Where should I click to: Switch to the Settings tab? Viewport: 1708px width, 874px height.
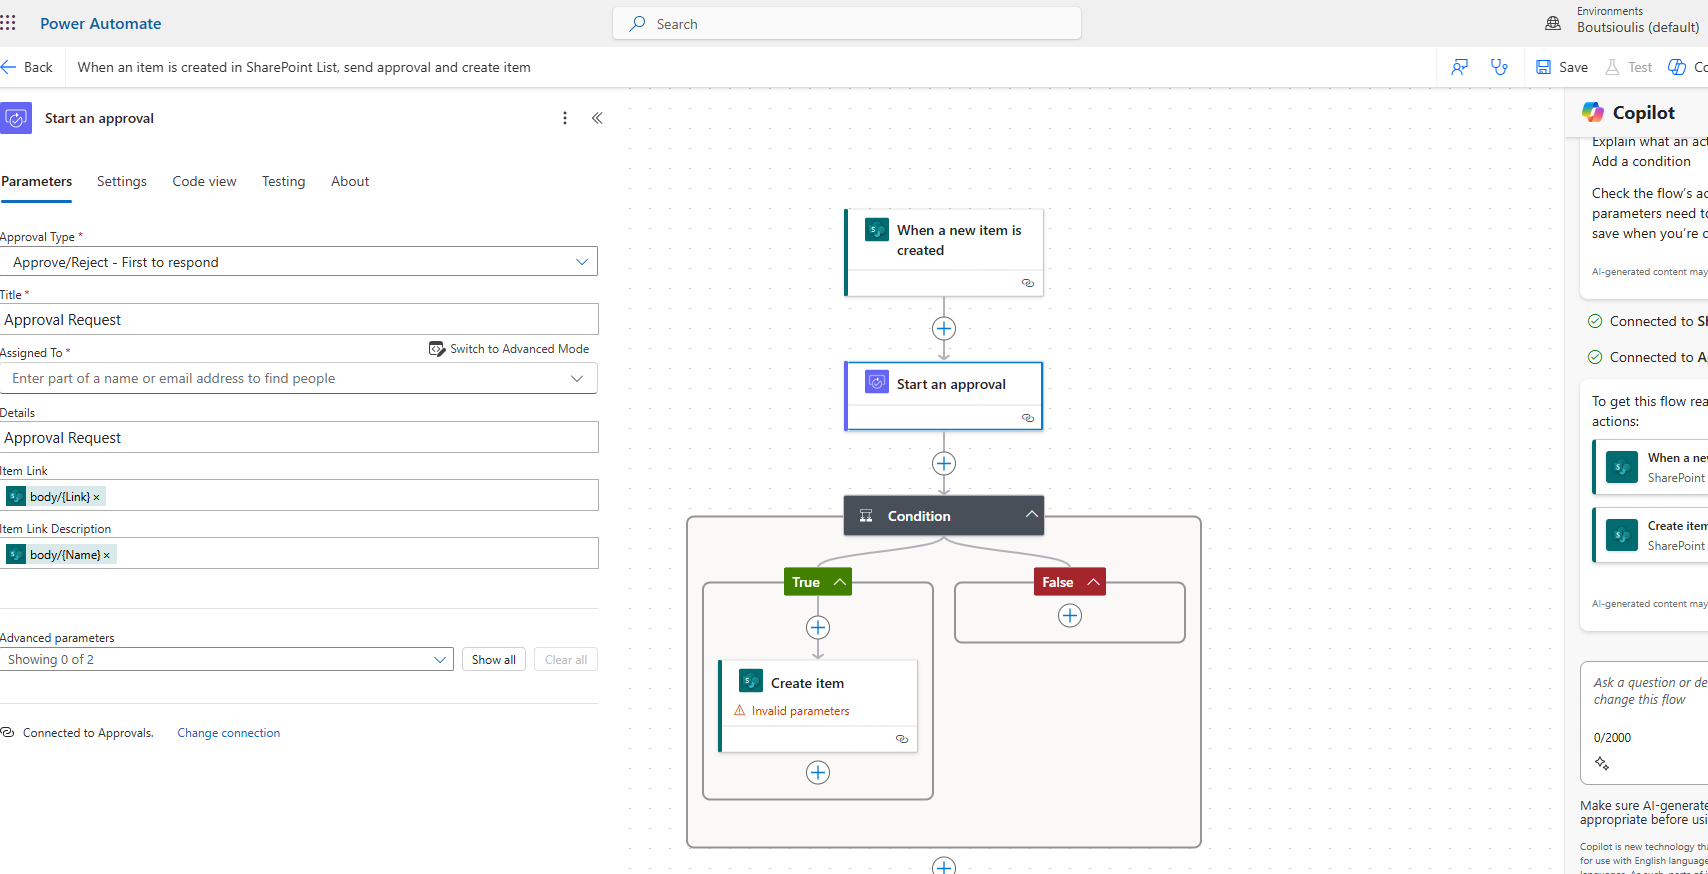coord(122,181)
